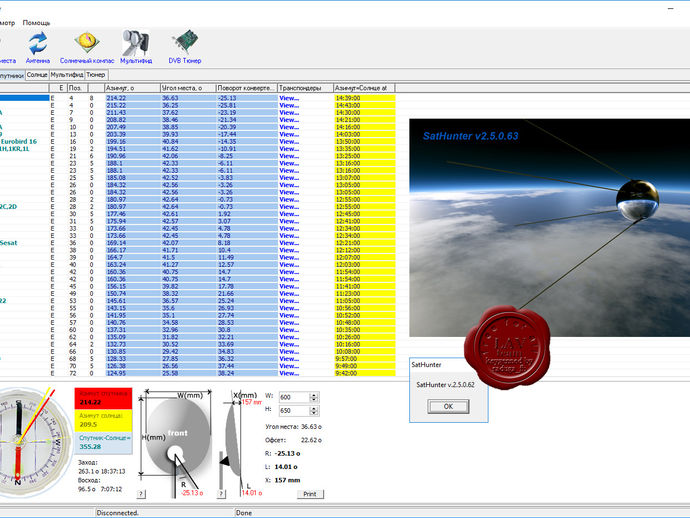
Task: Click the Print button
Action: pos(310,494)
